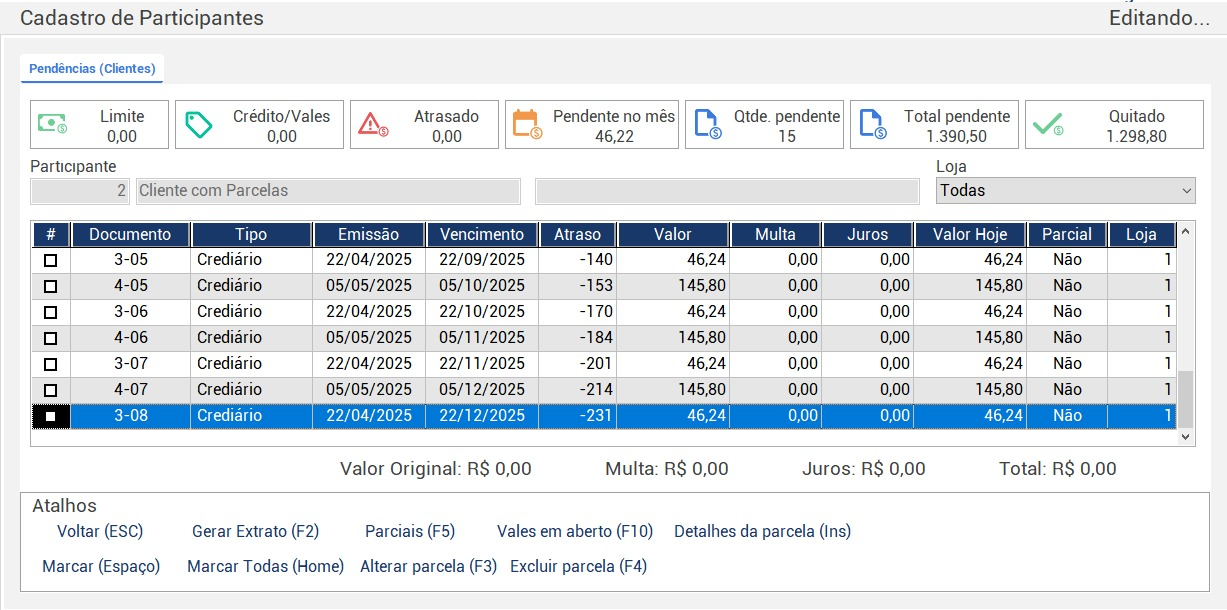The height and width of the screenshot is (610, 1227).
Task: Sort by the Vencimento column header
Action: [x=481, y=234]
